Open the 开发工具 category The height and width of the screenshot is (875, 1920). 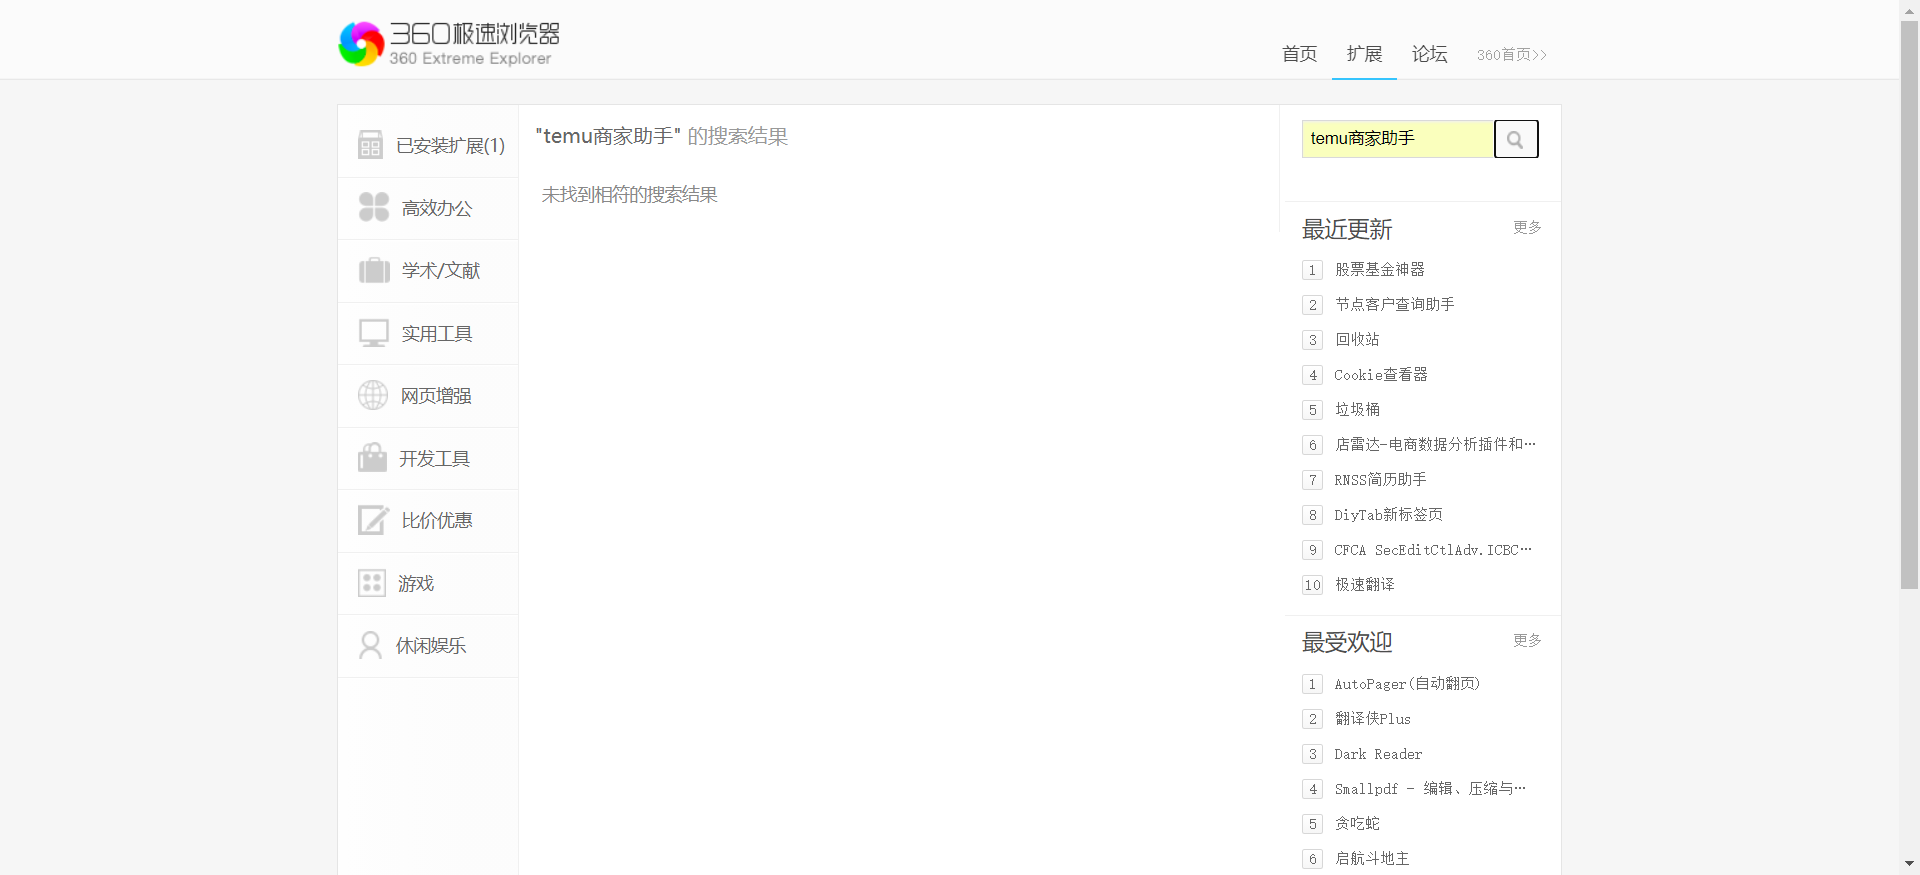click(428, 458)
